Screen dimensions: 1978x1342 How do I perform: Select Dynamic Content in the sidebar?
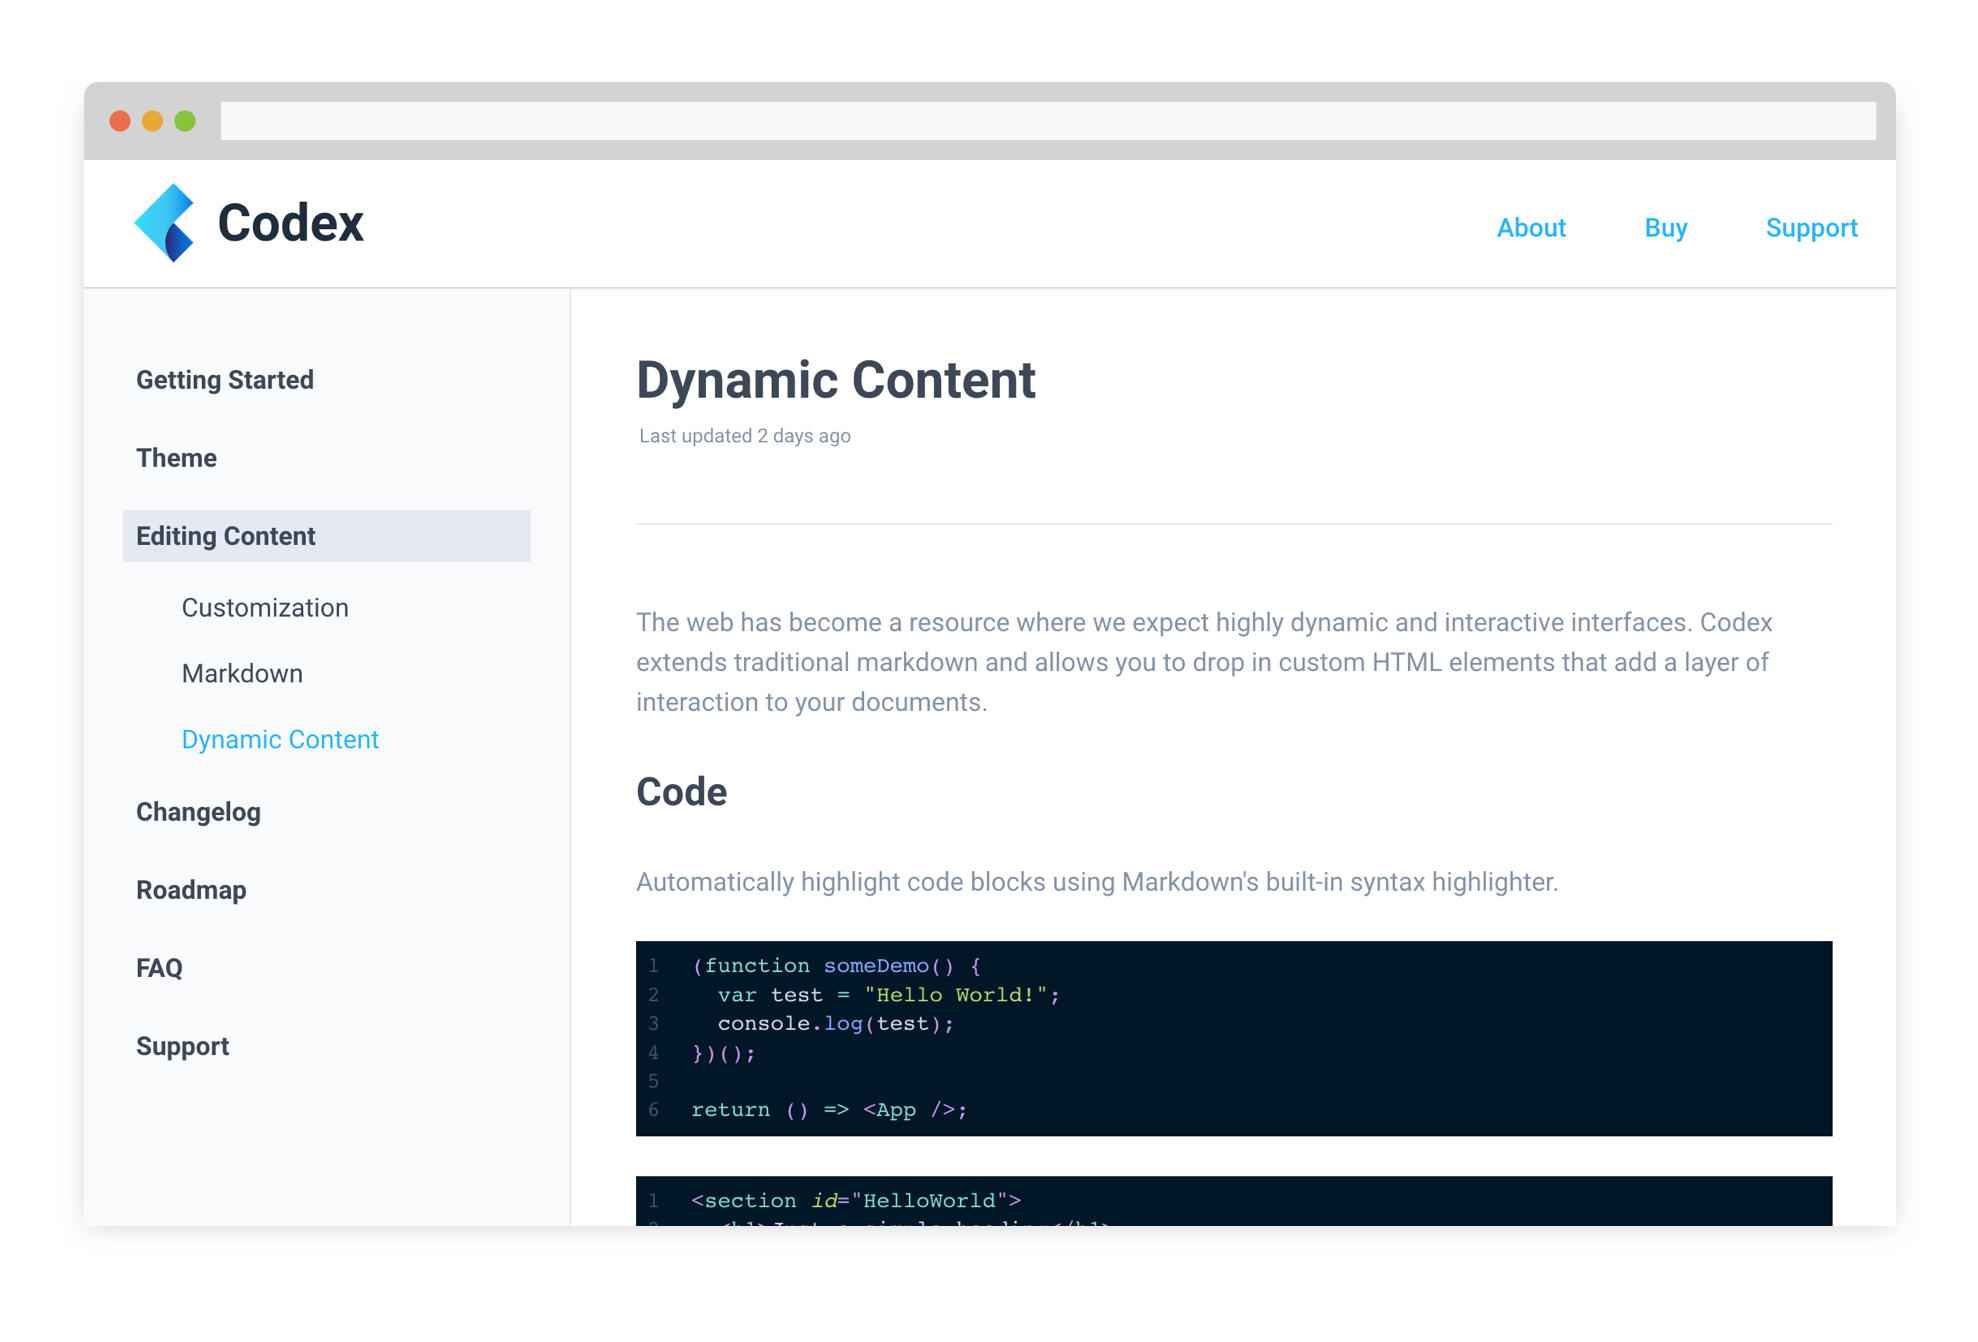click(x=280, y=739)
